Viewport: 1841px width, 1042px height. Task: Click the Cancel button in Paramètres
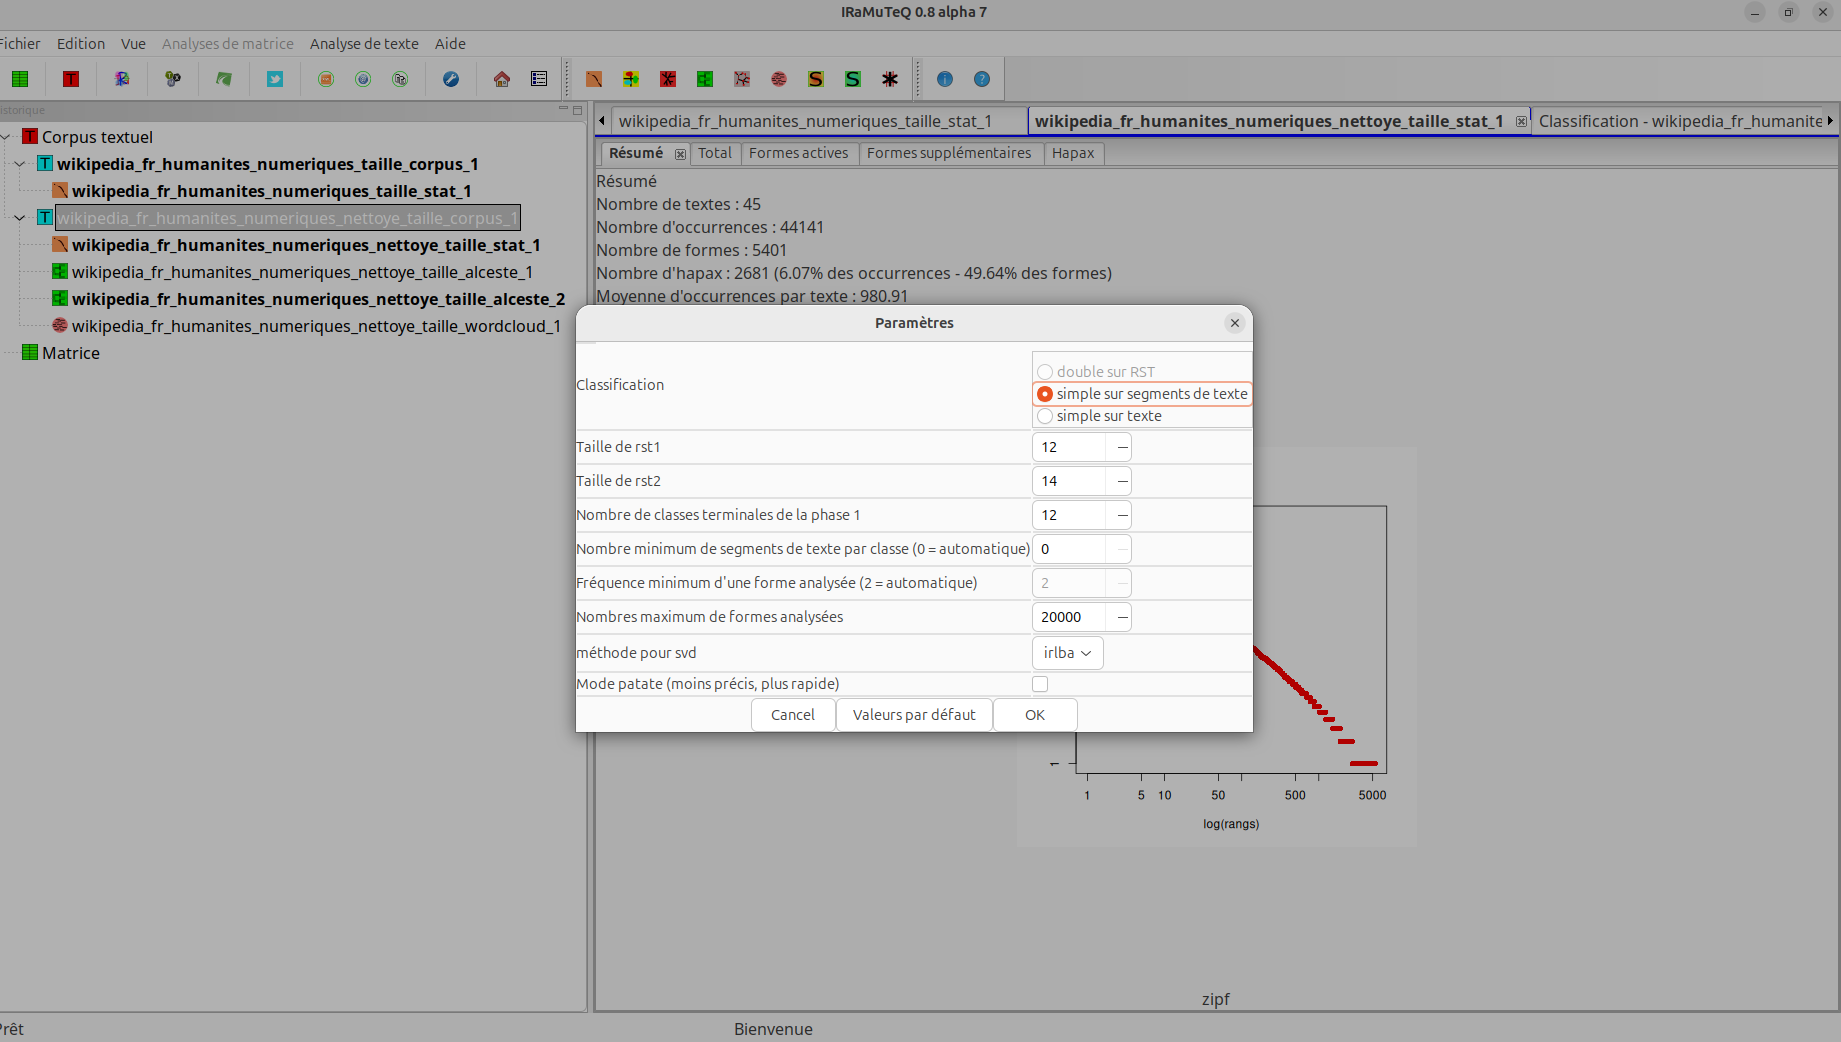[x=793, y=715]
